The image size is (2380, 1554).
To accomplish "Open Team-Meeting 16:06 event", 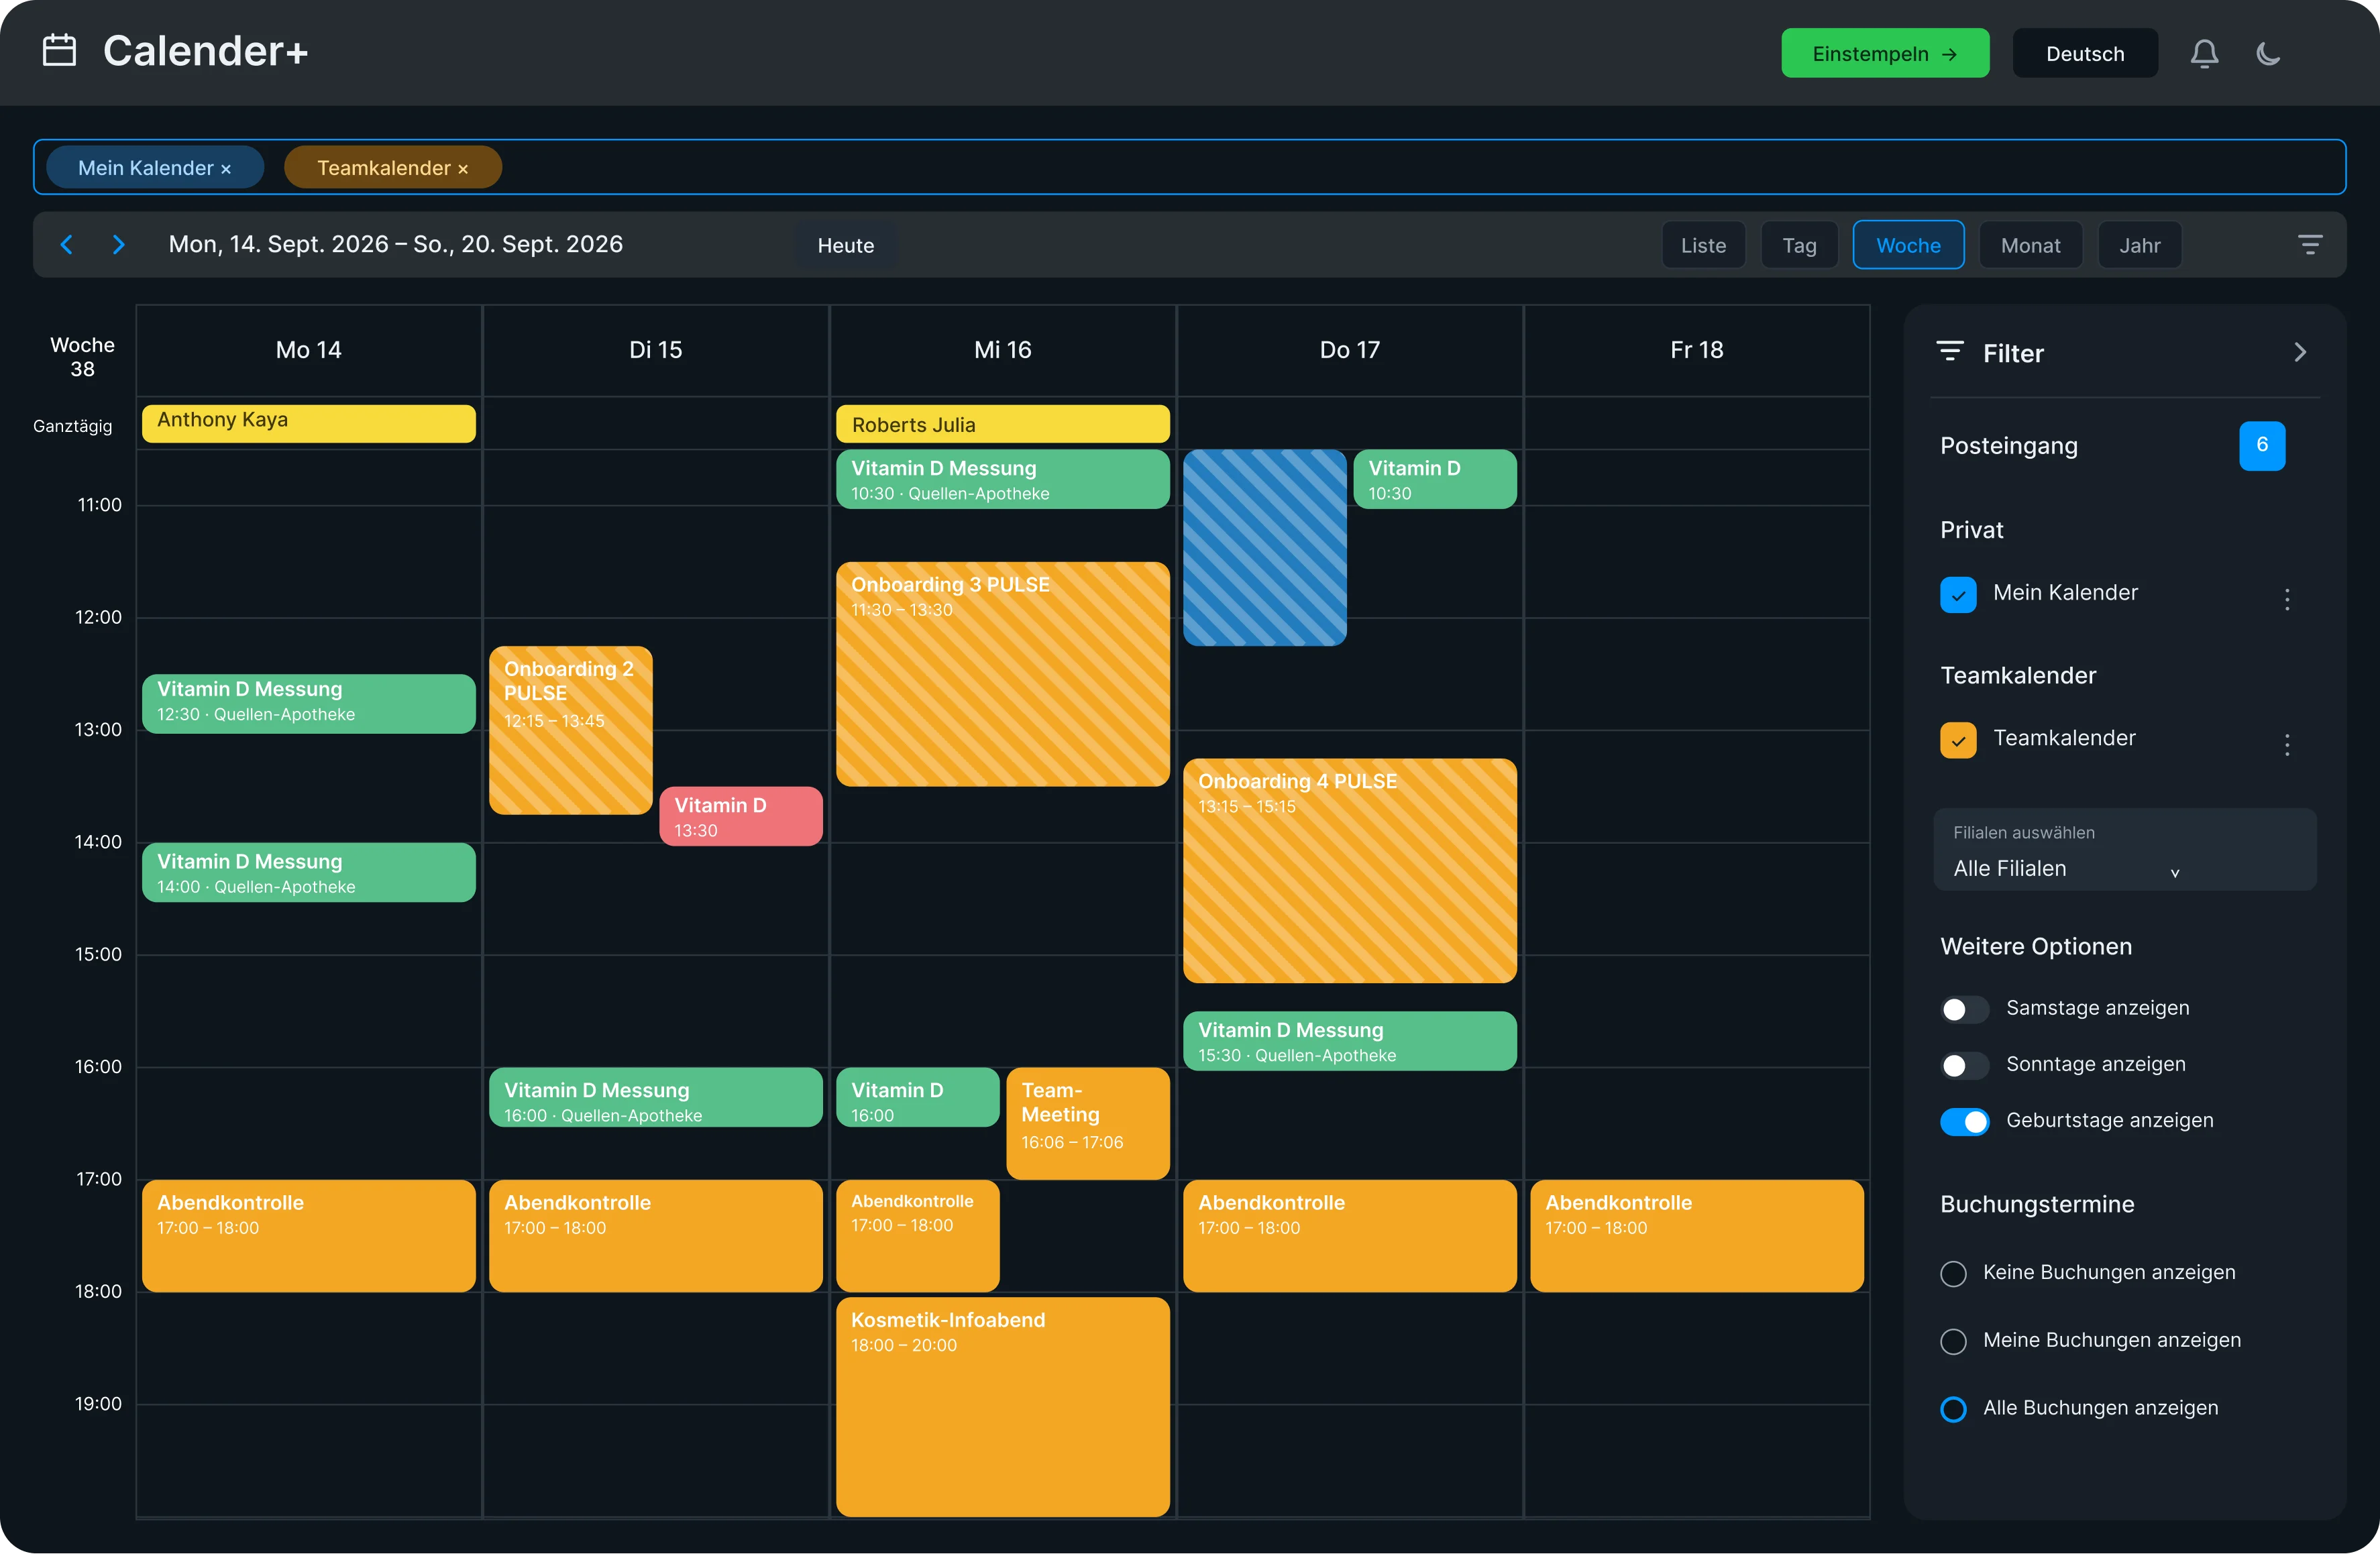I will [x=1088, y=1123].
